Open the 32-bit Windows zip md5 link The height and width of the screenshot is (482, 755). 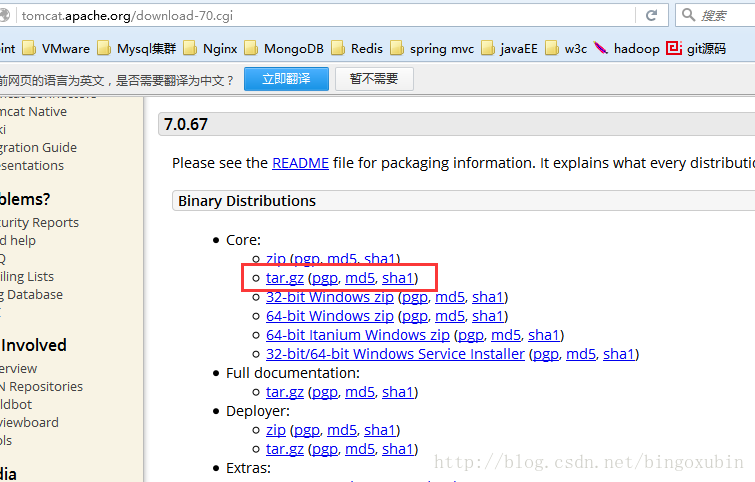(x=450, y=297)
